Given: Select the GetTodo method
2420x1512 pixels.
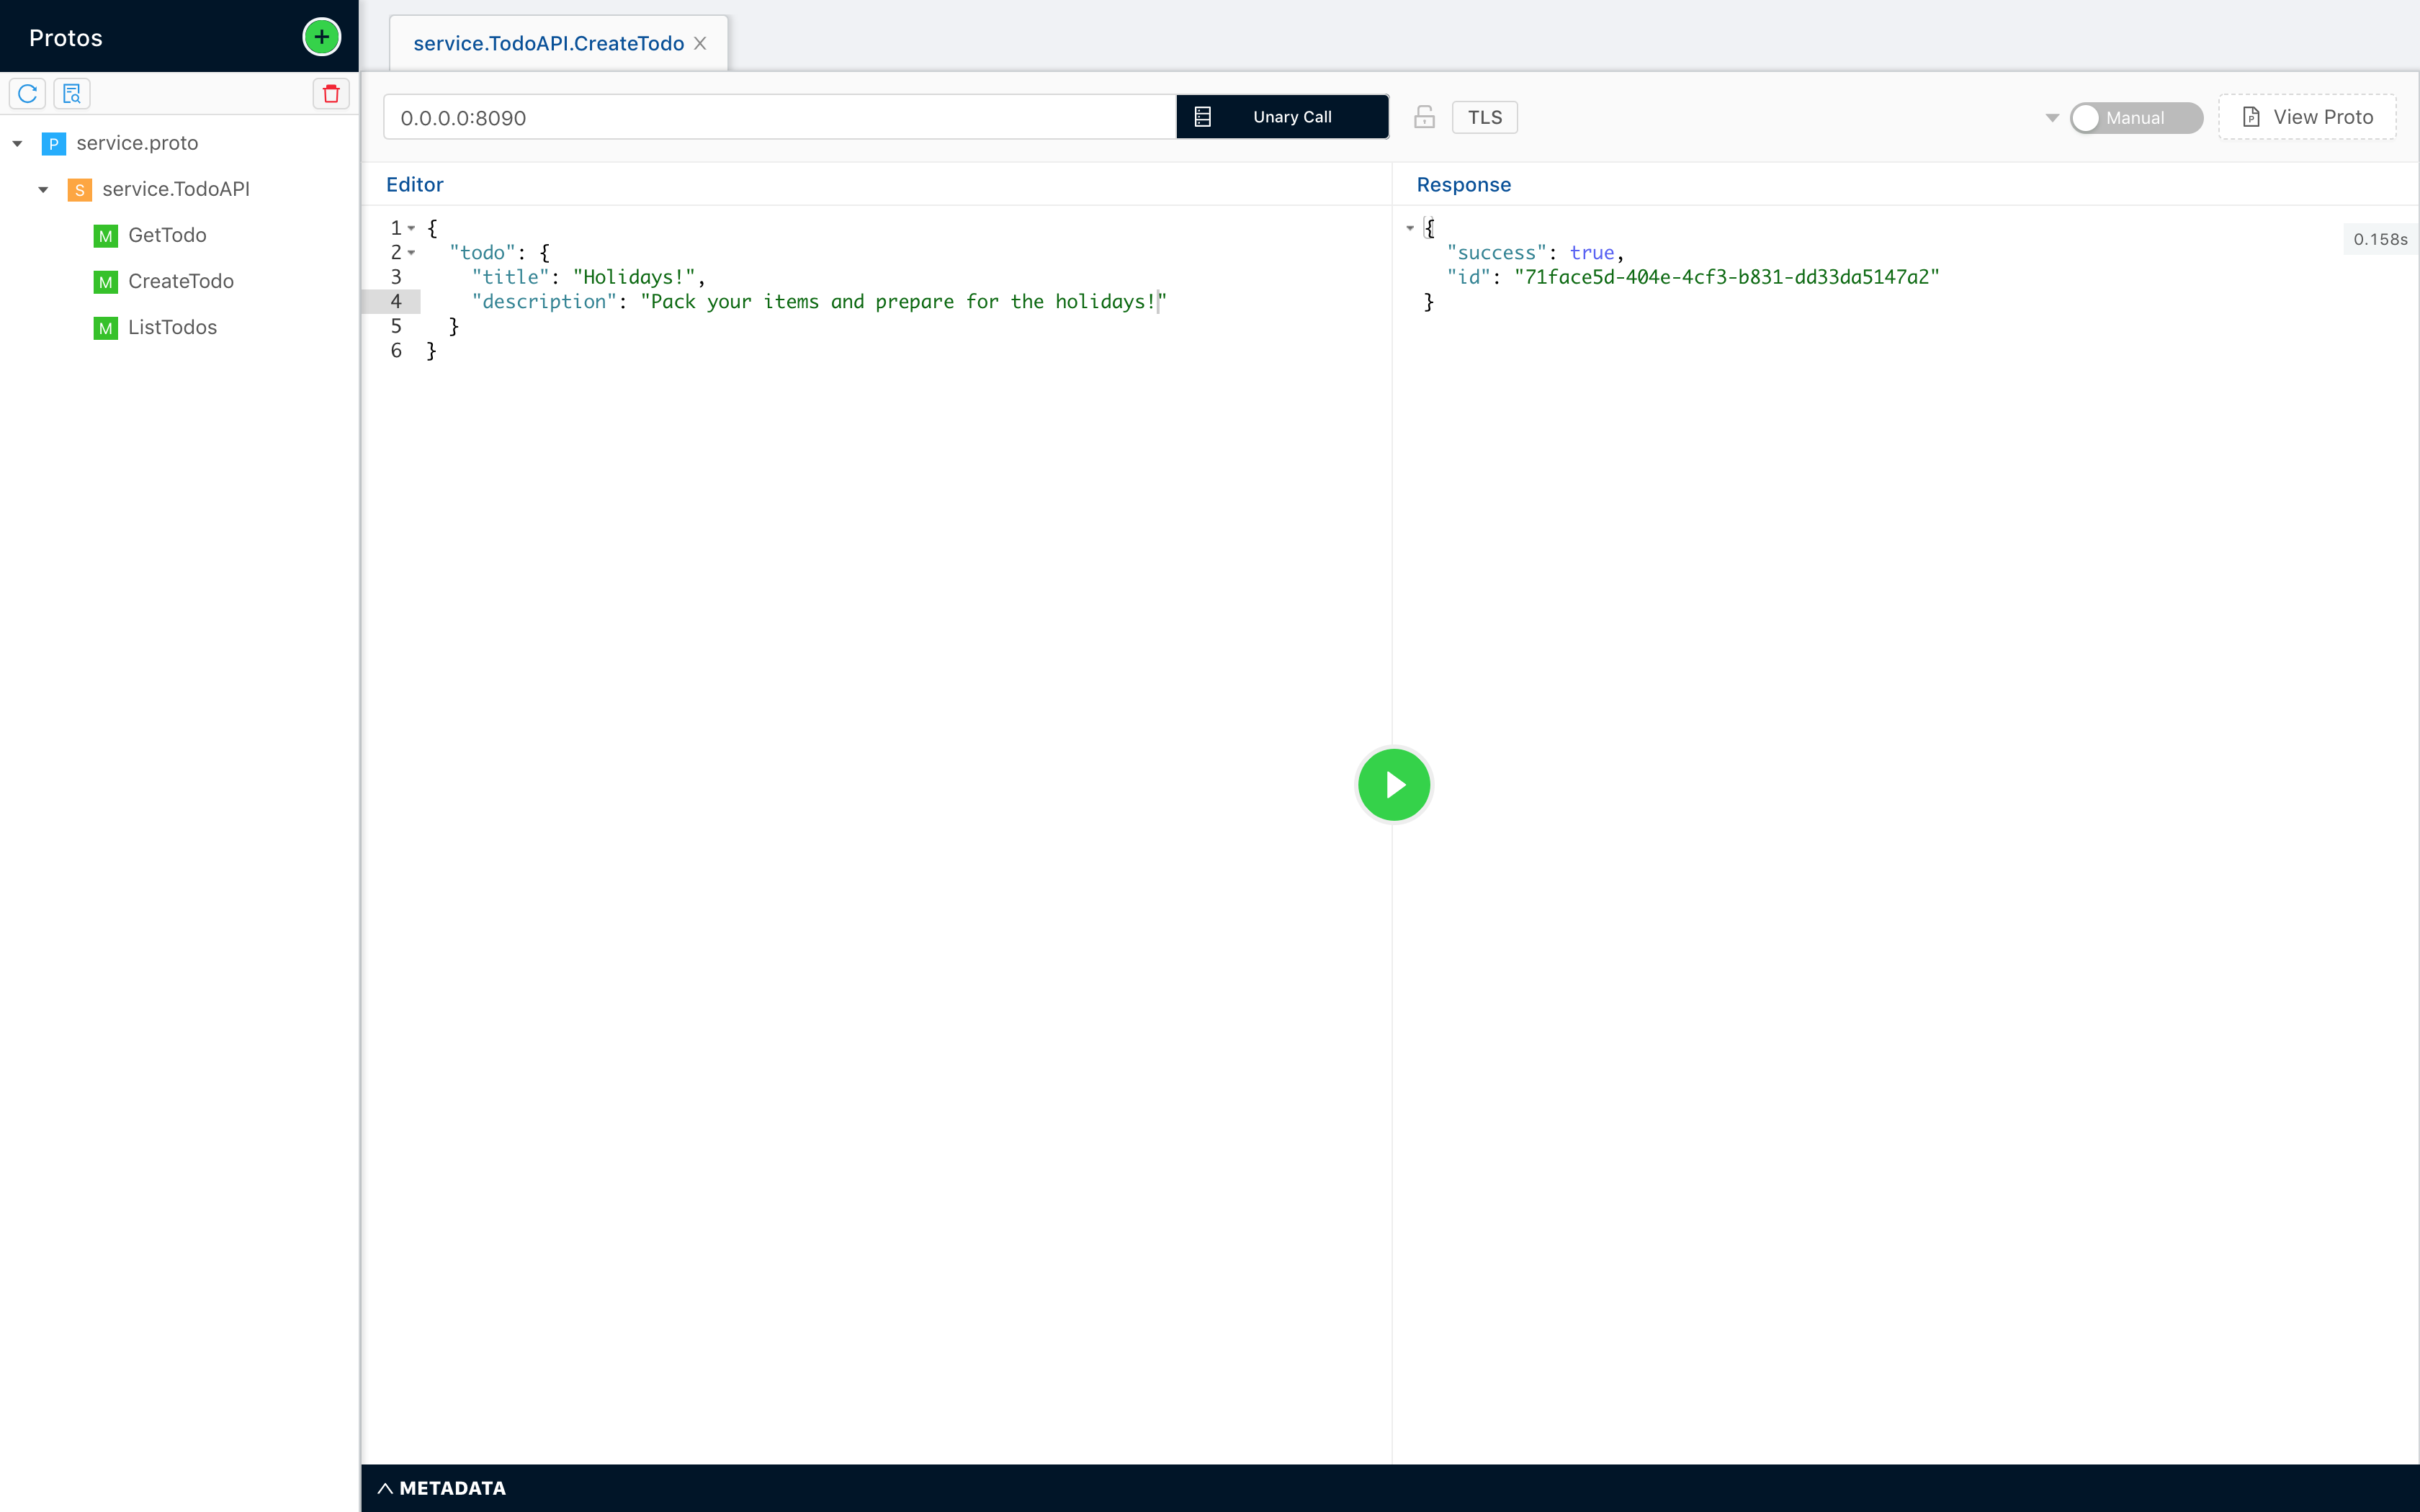Looking at the screenshot, I should coord(167,235).
